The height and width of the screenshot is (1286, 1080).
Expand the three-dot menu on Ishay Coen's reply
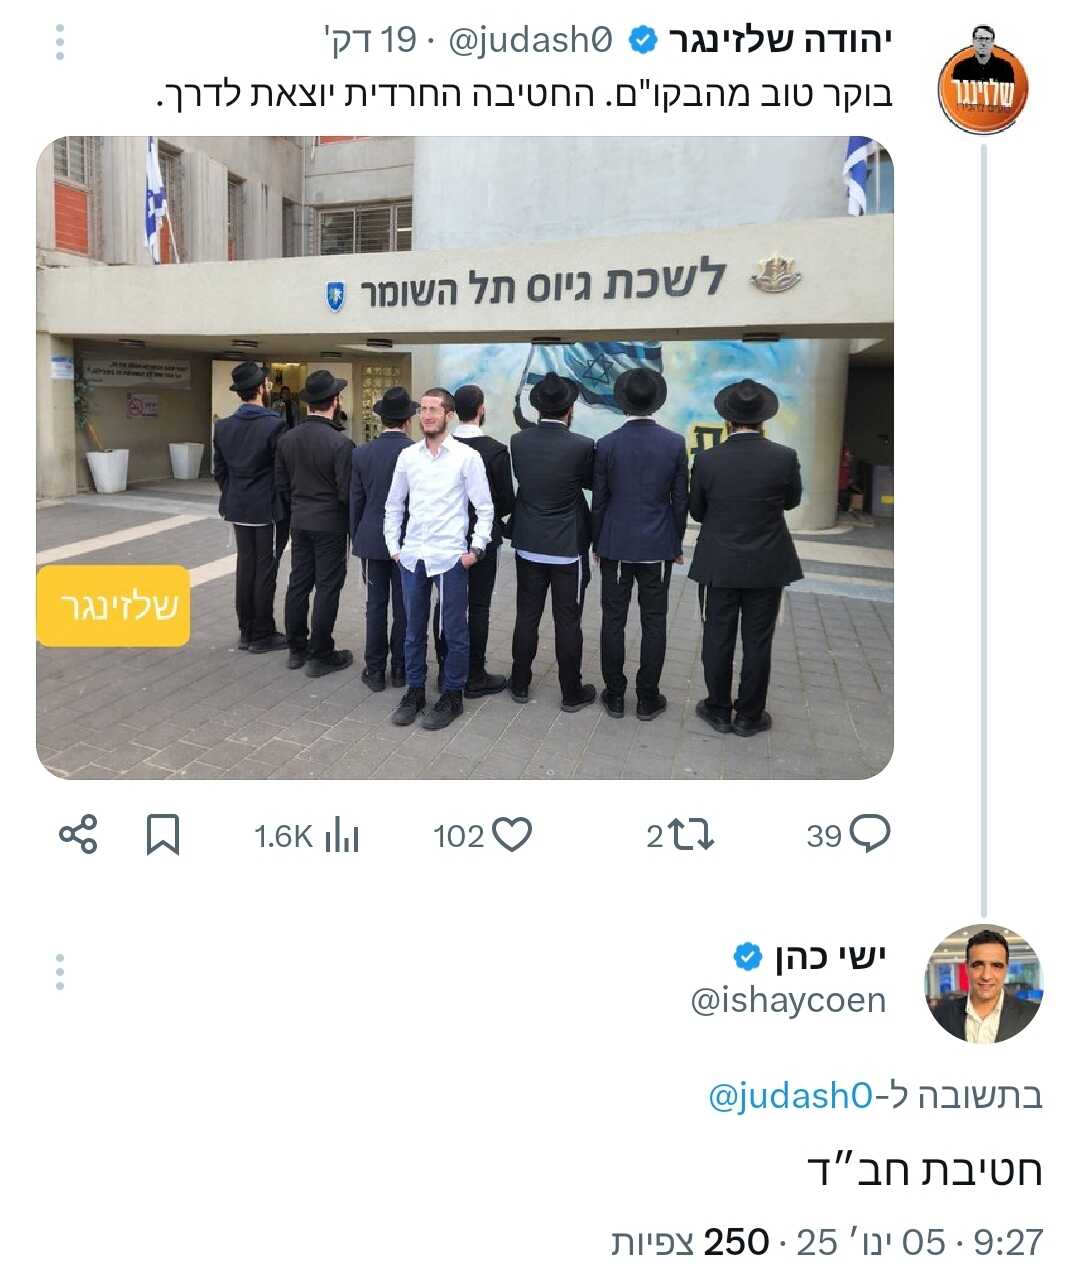coord(60,972)
